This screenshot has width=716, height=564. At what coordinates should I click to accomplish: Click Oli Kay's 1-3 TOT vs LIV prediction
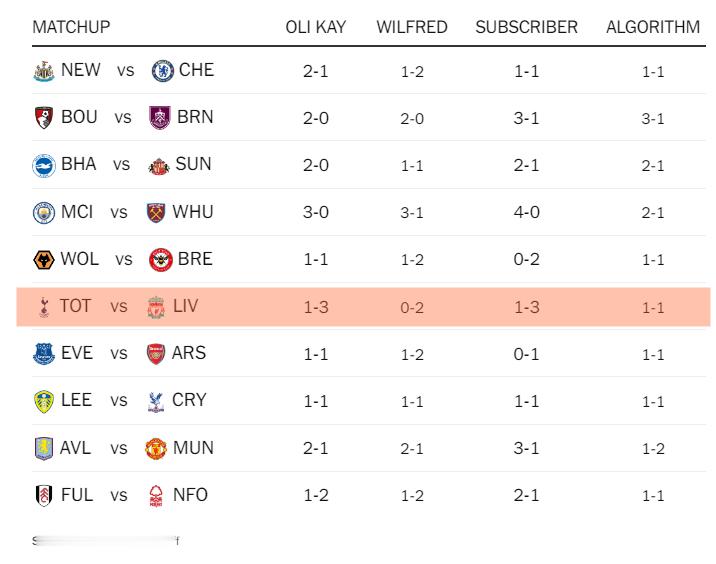[316, 307]
